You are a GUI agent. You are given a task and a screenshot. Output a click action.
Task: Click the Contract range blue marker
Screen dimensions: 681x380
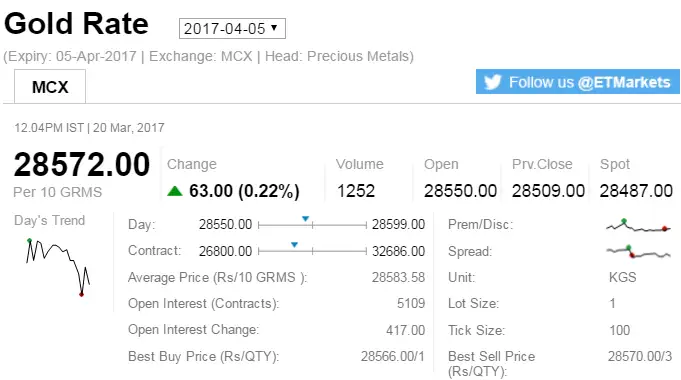[294, 245]
